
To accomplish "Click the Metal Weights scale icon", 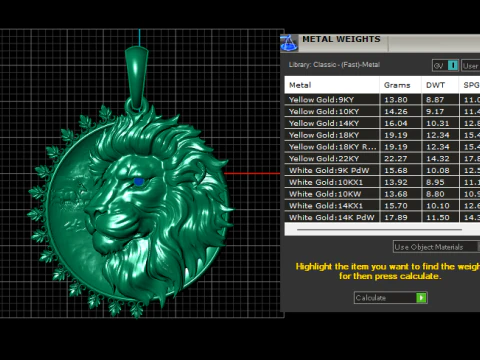I will click(x=289, y=43).
